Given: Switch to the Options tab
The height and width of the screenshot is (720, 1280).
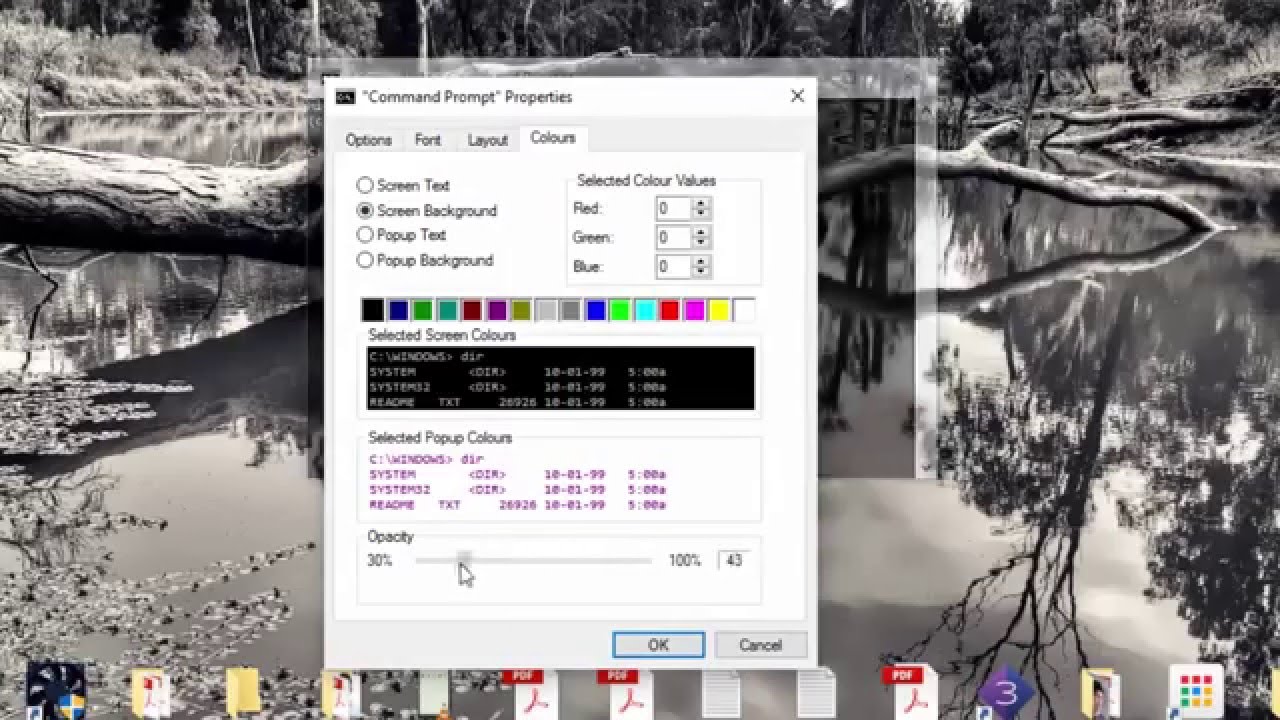Looking at the screenshot, I should click(368, 140).
